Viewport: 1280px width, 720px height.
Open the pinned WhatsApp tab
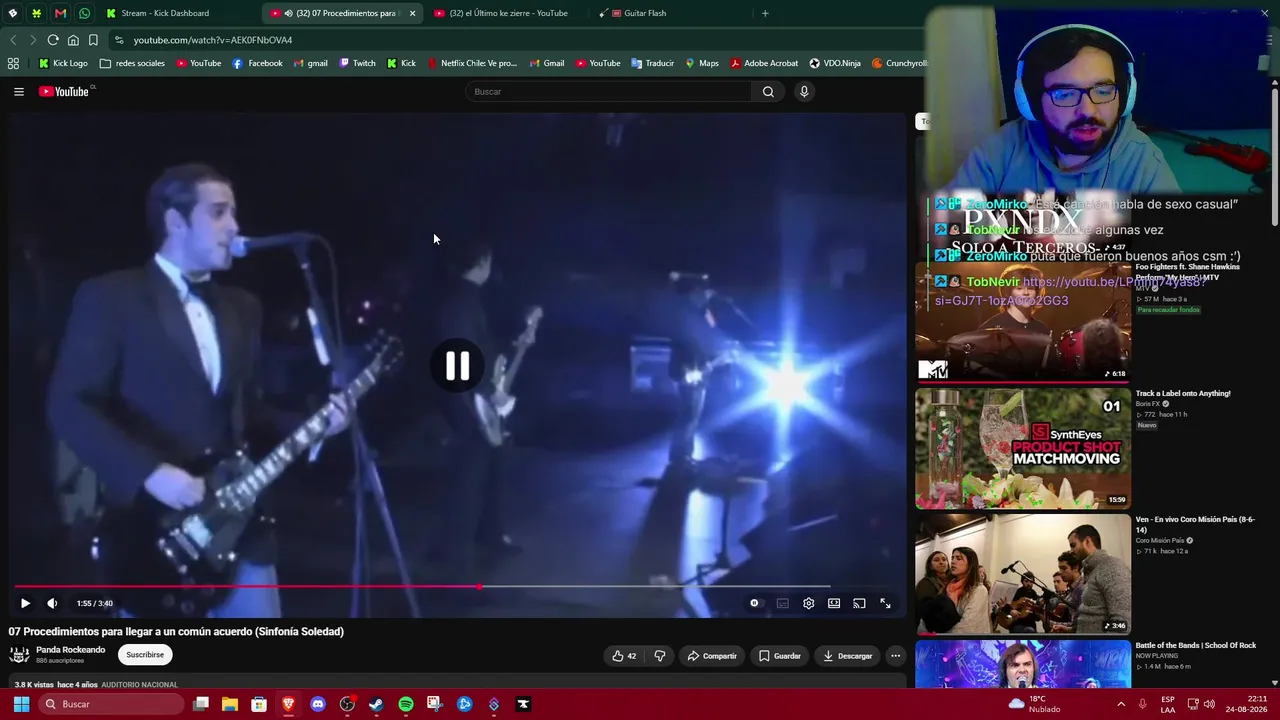(84, 13)
